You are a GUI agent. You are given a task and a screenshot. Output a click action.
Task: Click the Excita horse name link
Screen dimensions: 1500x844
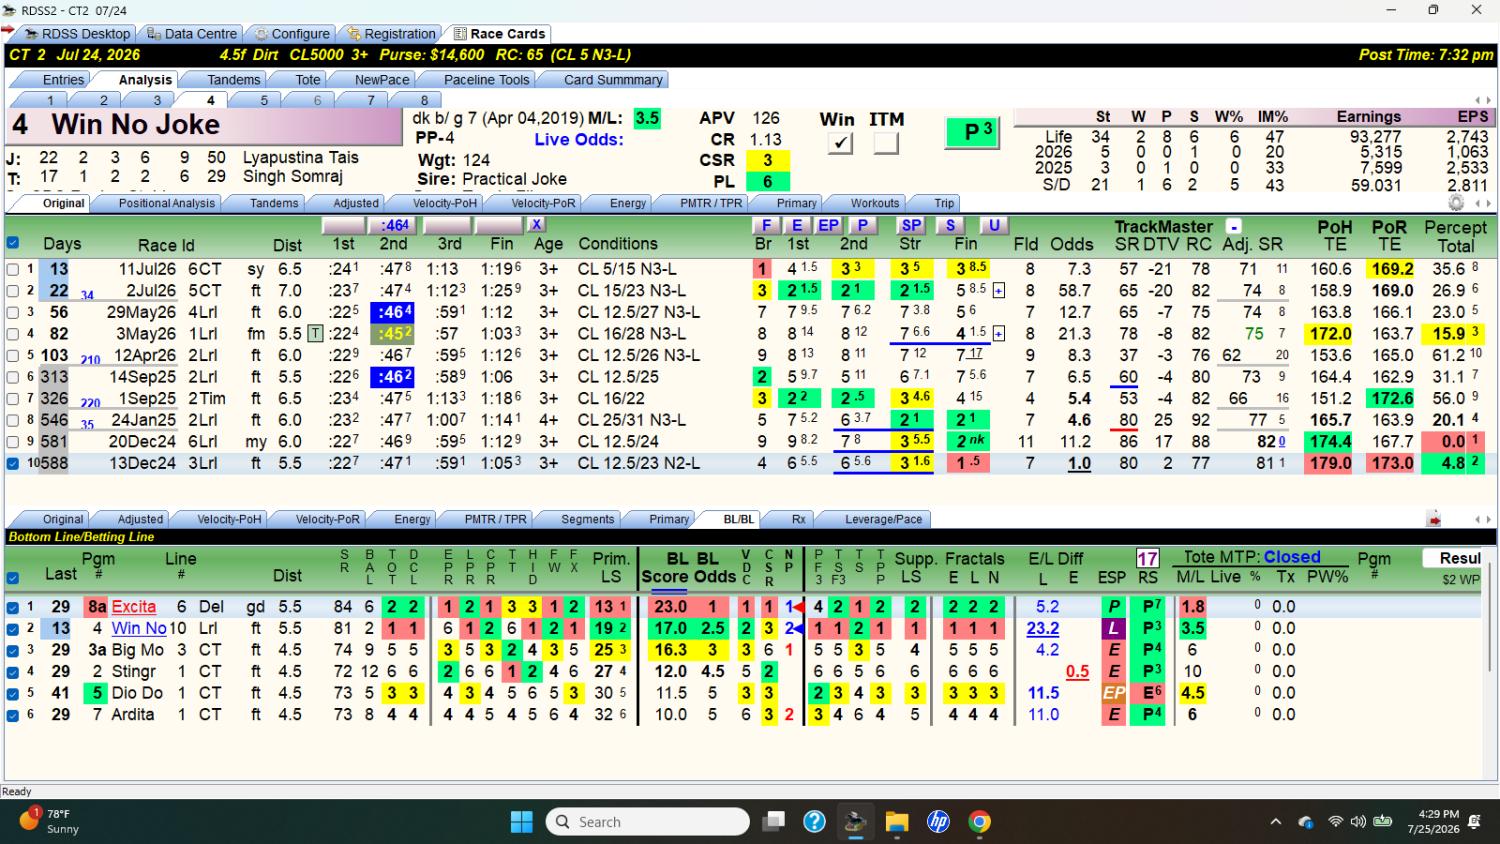pyautogui.click(x=134, y=607)
